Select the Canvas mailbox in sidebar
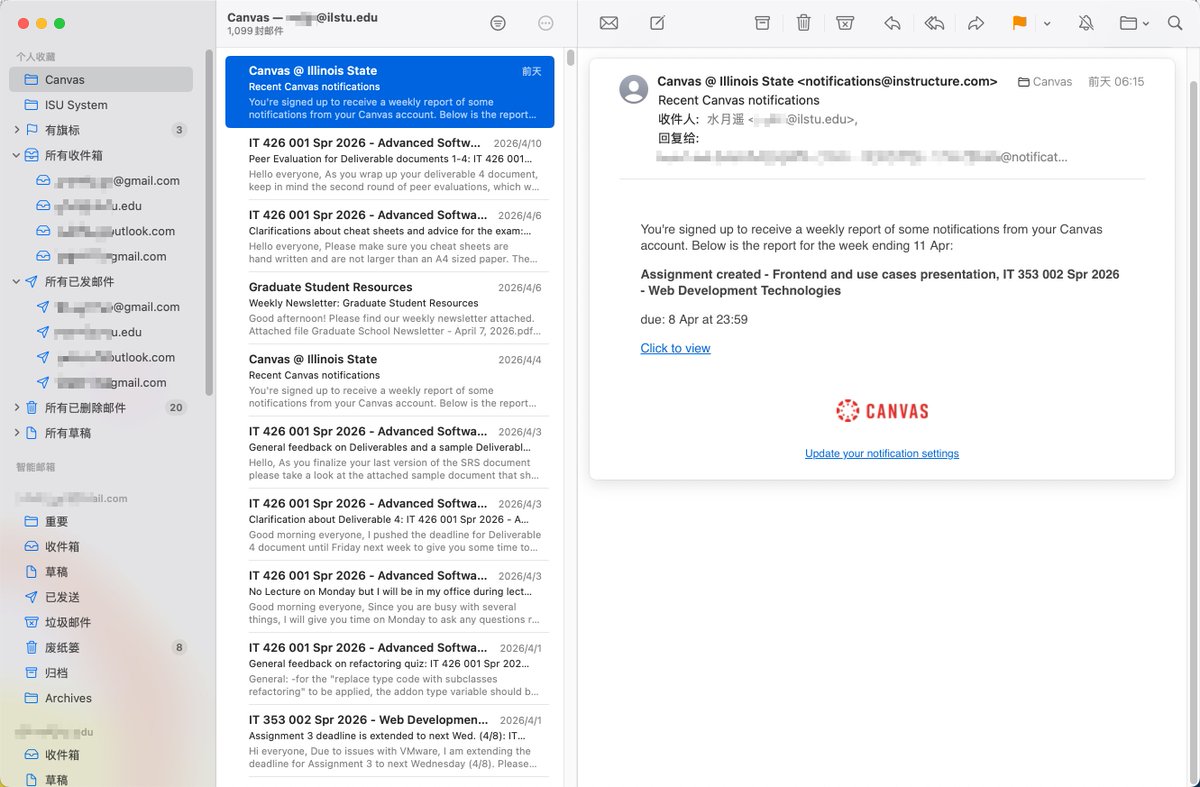This screenshot has width=1200, height=787. [101, 79]
